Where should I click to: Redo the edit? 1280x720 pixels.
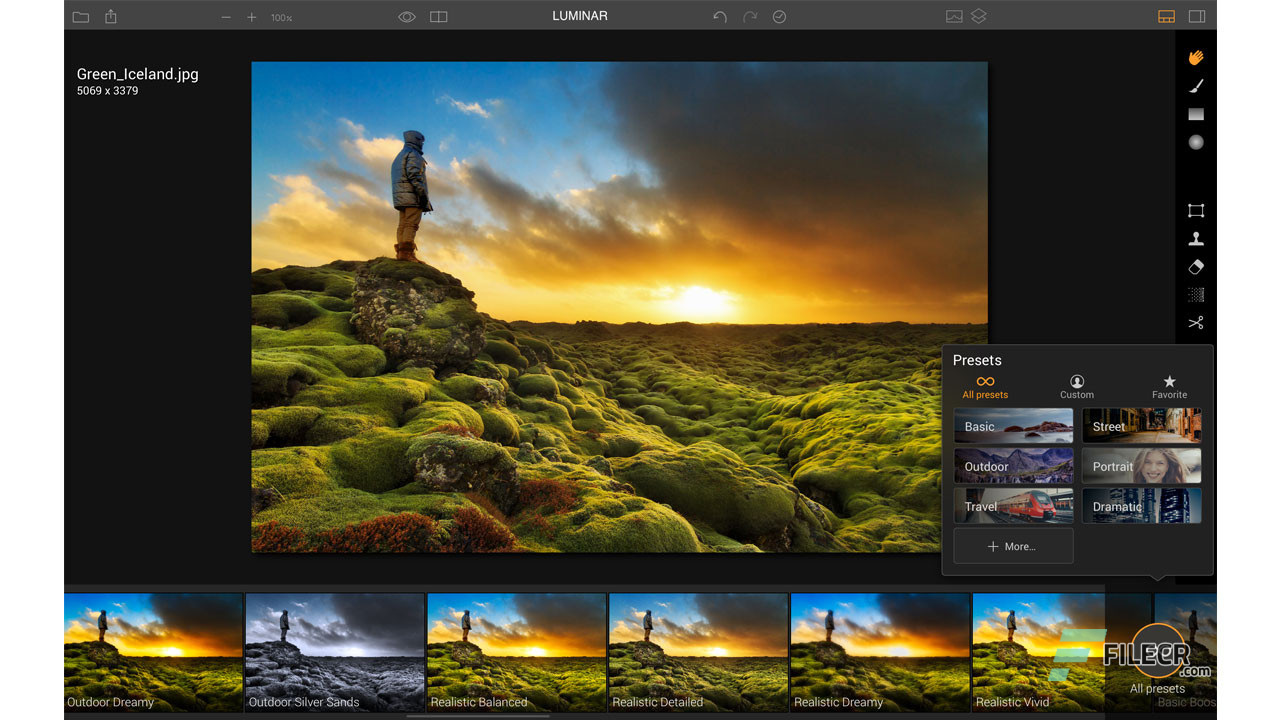click(750, 17)
